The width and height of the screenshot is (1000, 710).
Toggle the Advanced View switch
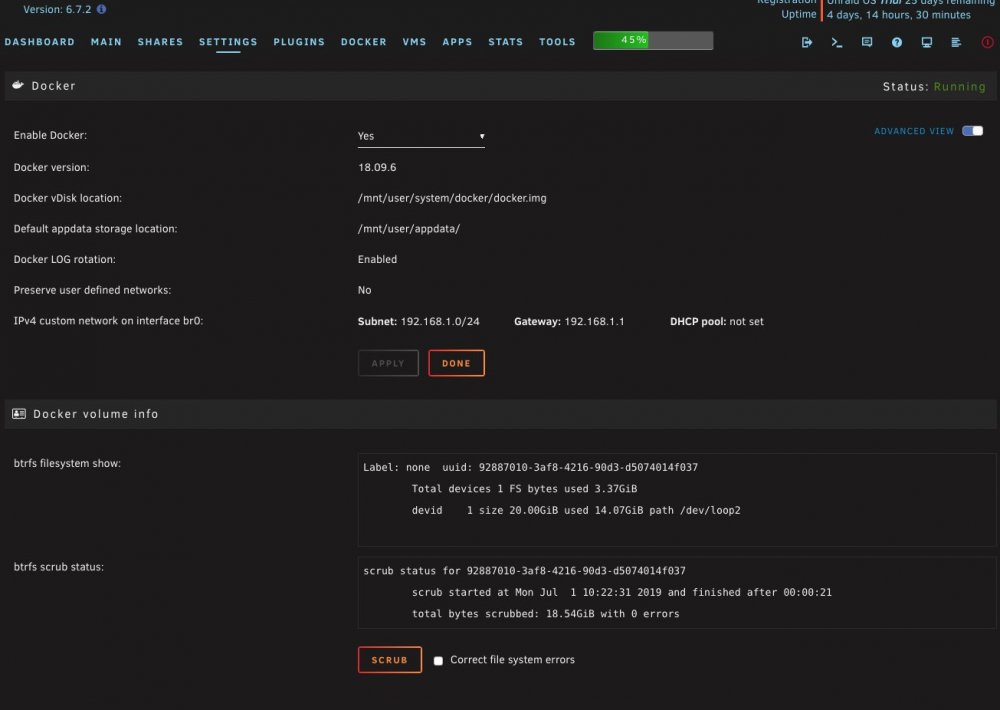tap(973, 131)
